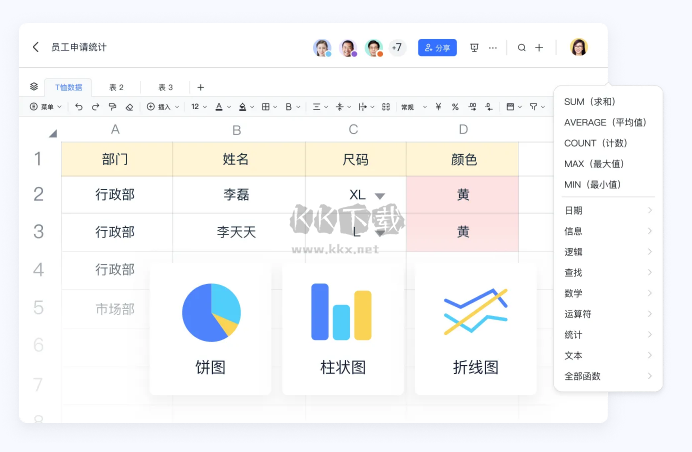
Task: Click the first decimal places icon after percent
Action: pyautogui.click(x=472, y=107)
